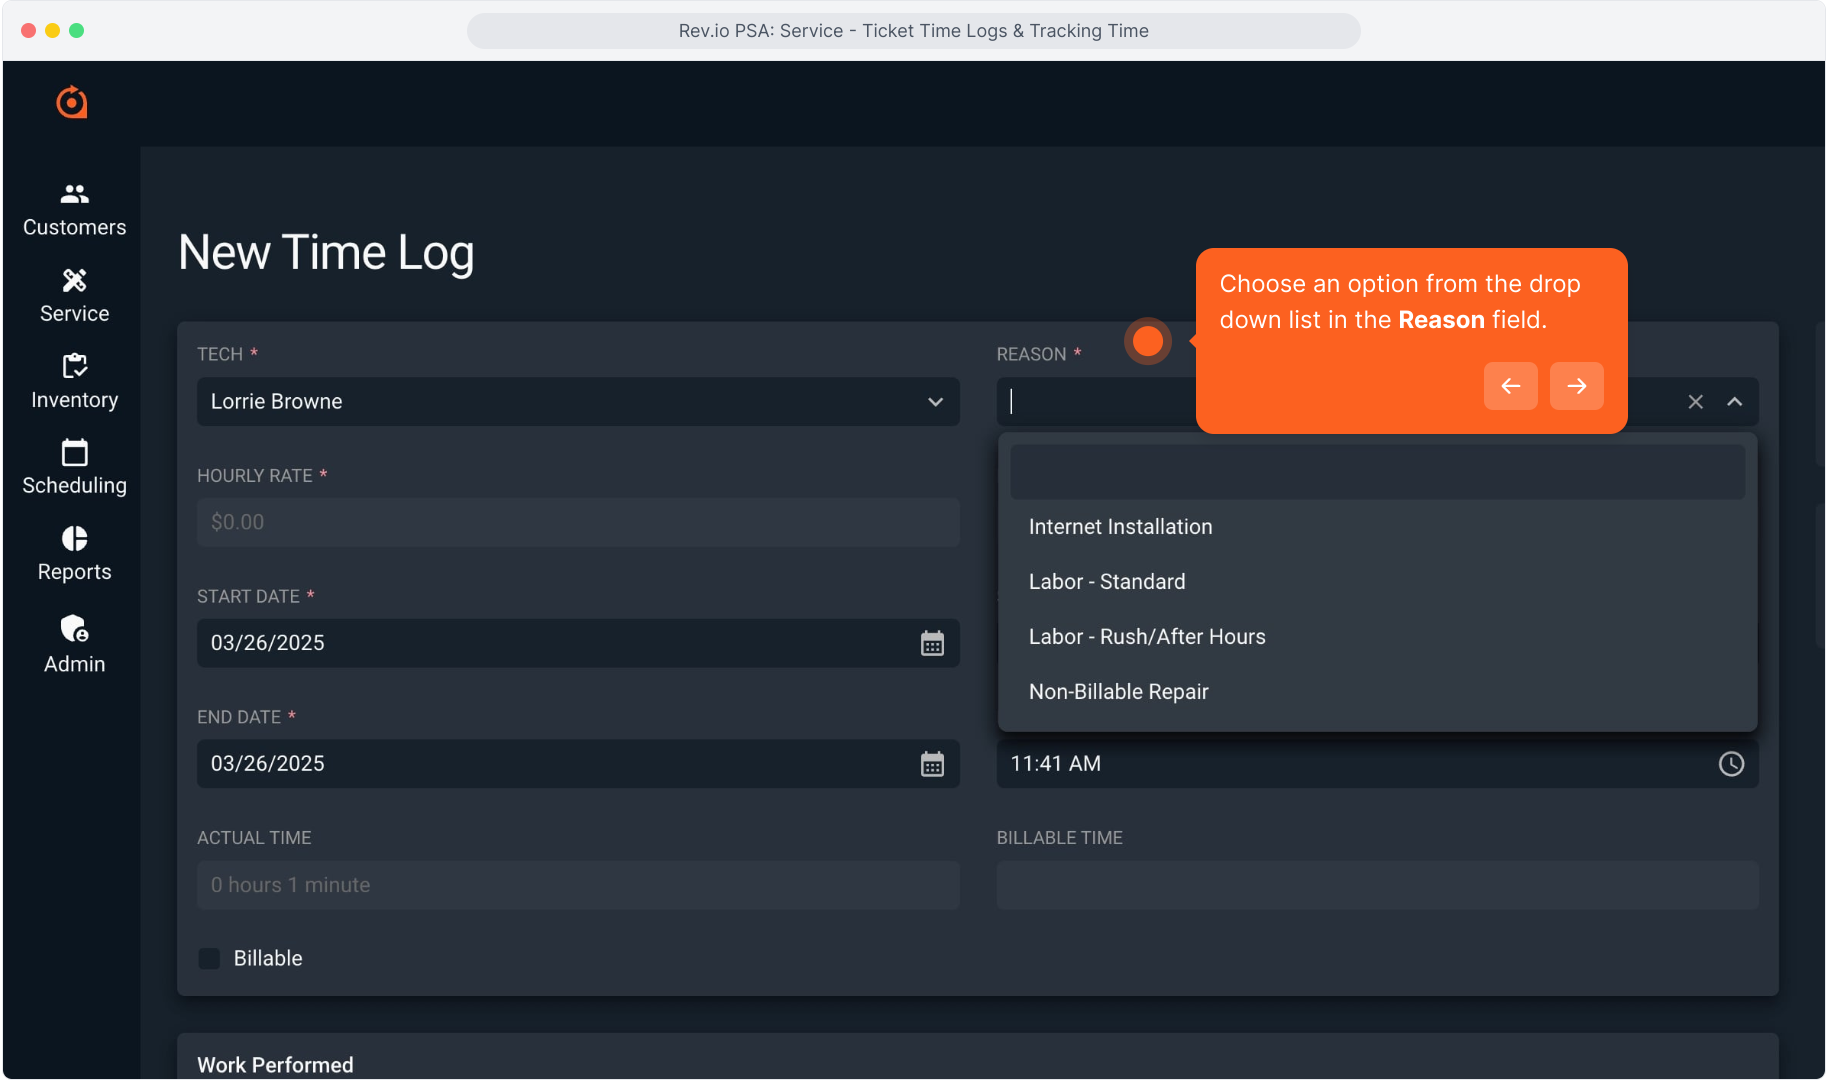Screen dimensions: 1828x1080
Task: Open End Date calendar picker icon
Action: coord(932,764)
